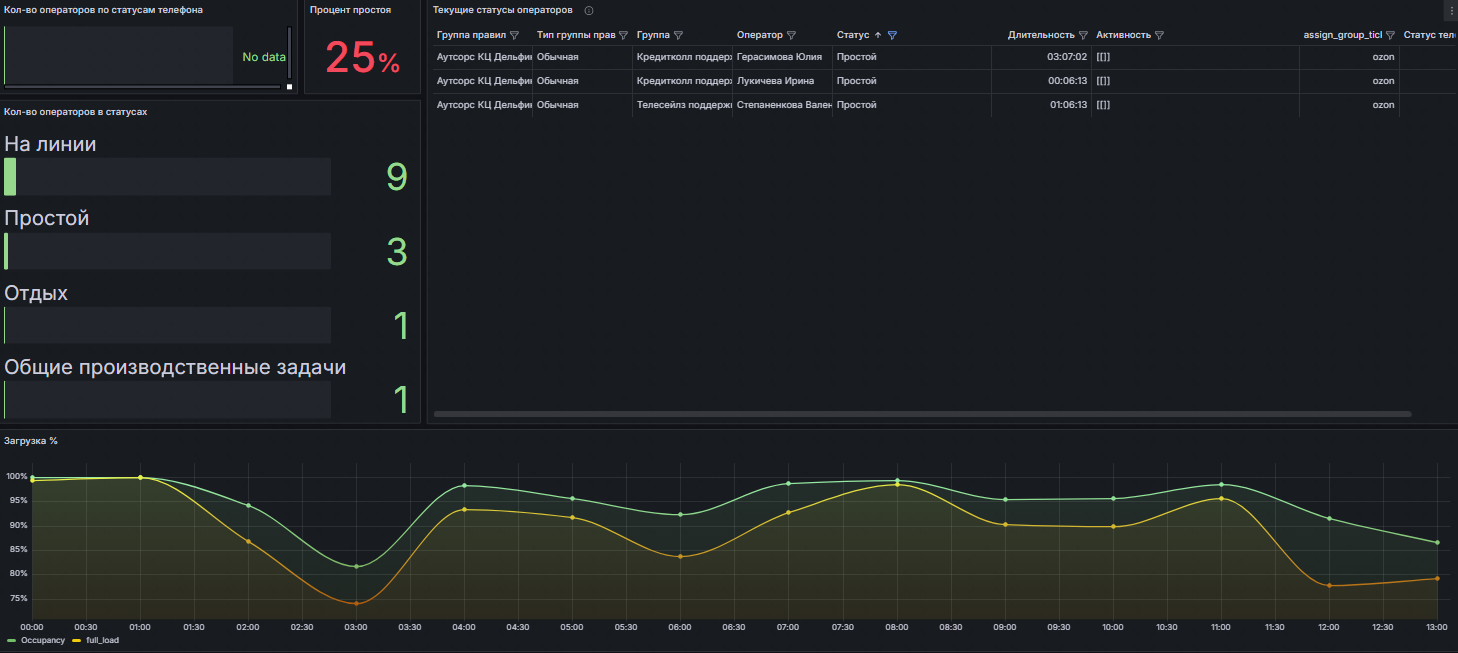Click the operators table horizontal scrollbar

[x=922, y=414]
